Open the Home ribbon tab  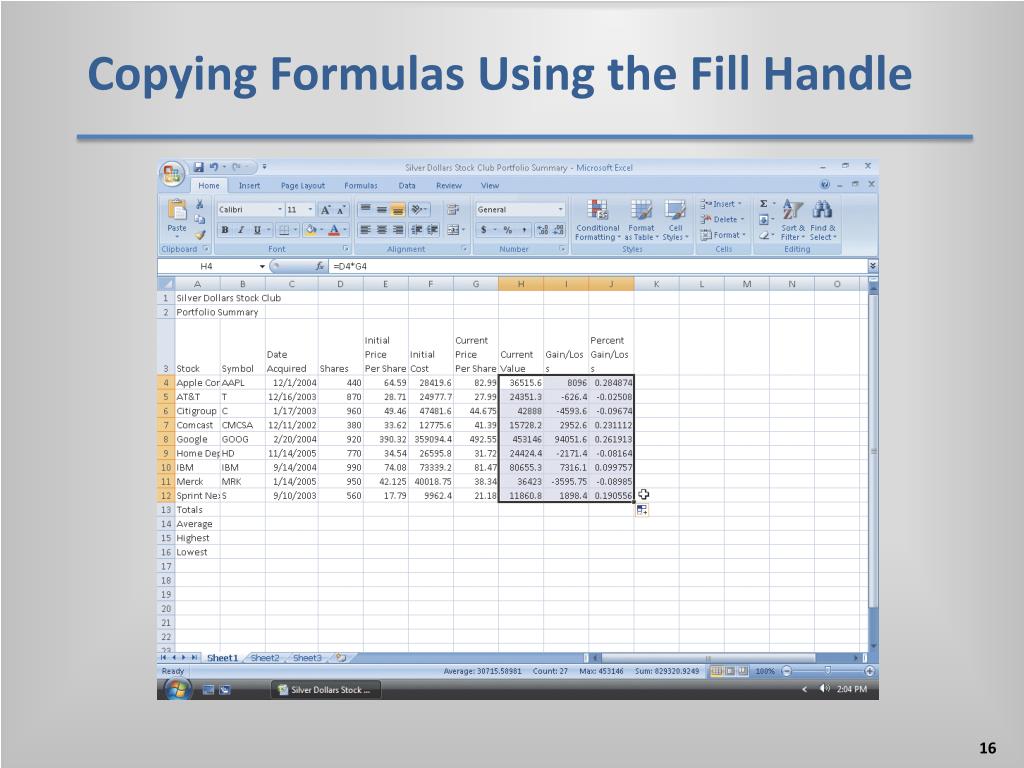(x=209, y=185)
